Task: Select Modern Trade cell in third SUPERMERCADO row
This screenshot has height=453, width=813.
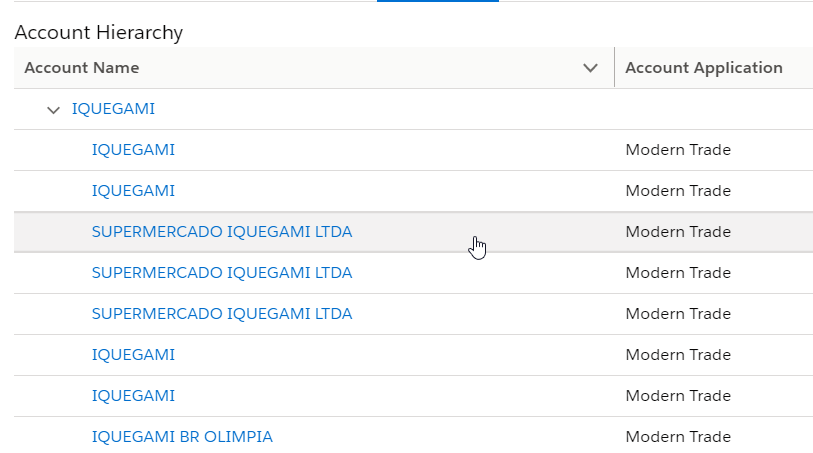Action: click(x=678, y=314)
